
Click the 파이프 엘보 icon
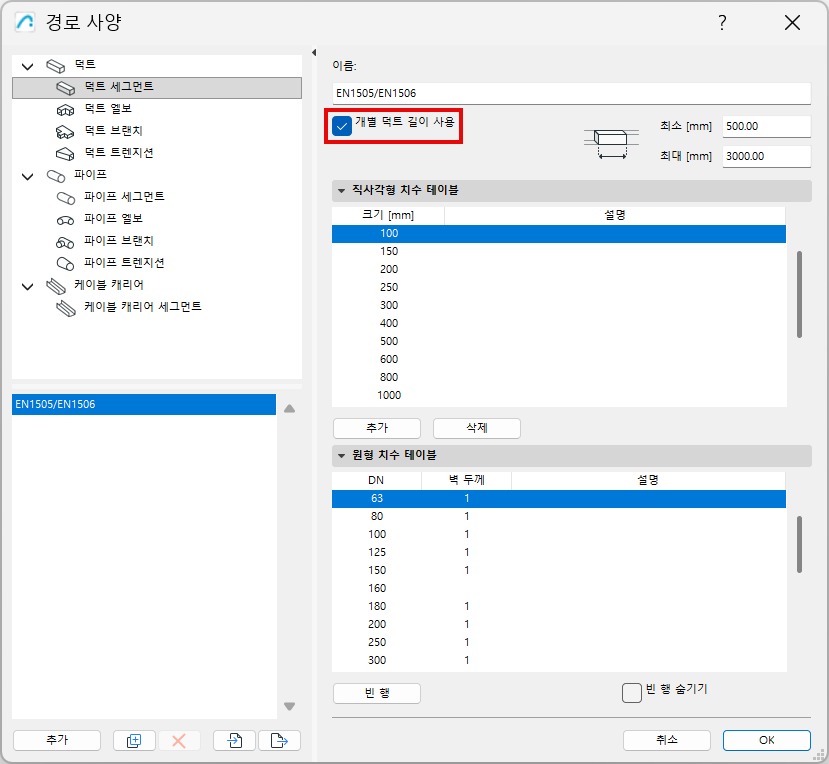(66, 220)
